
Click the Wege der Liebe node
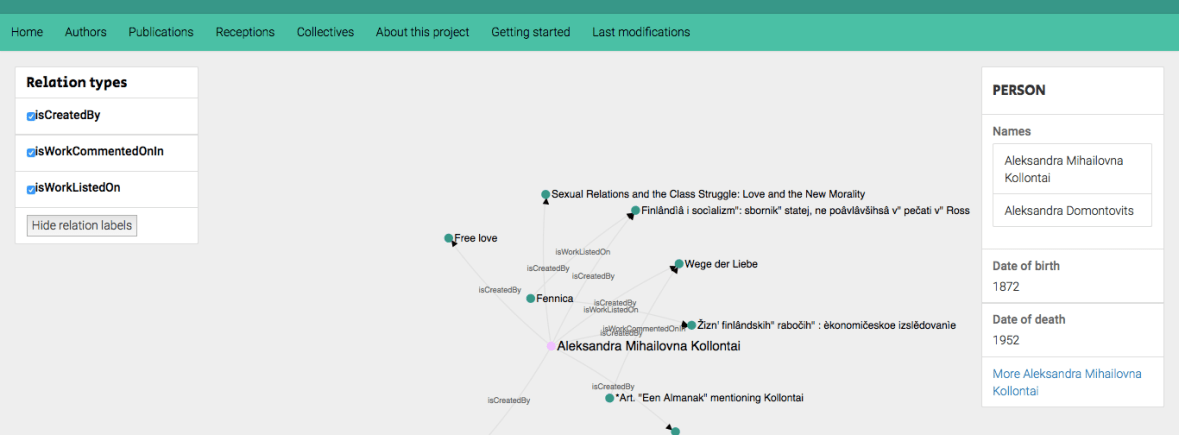click(x=679, y=264)
